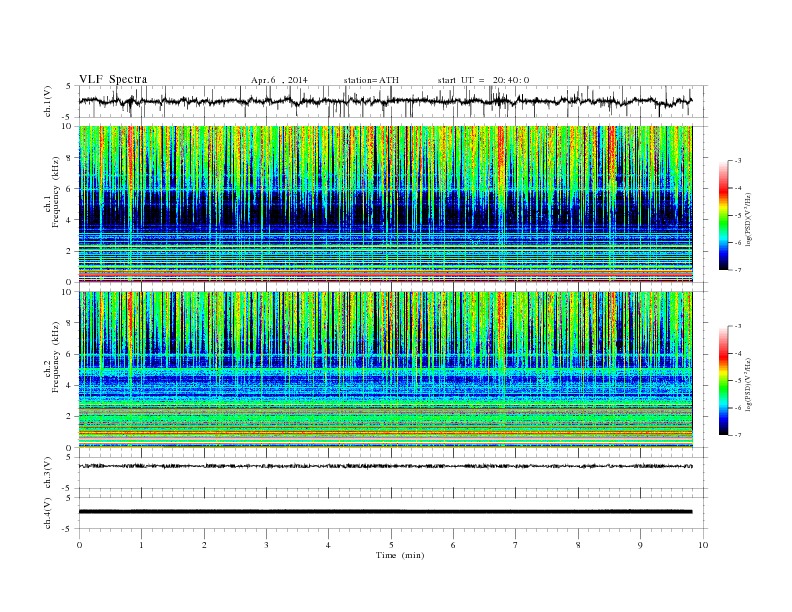The width and height of the screenshot is (792, 612).
Task: Click the 10 tick label on time axis
Action: point(703,545)
